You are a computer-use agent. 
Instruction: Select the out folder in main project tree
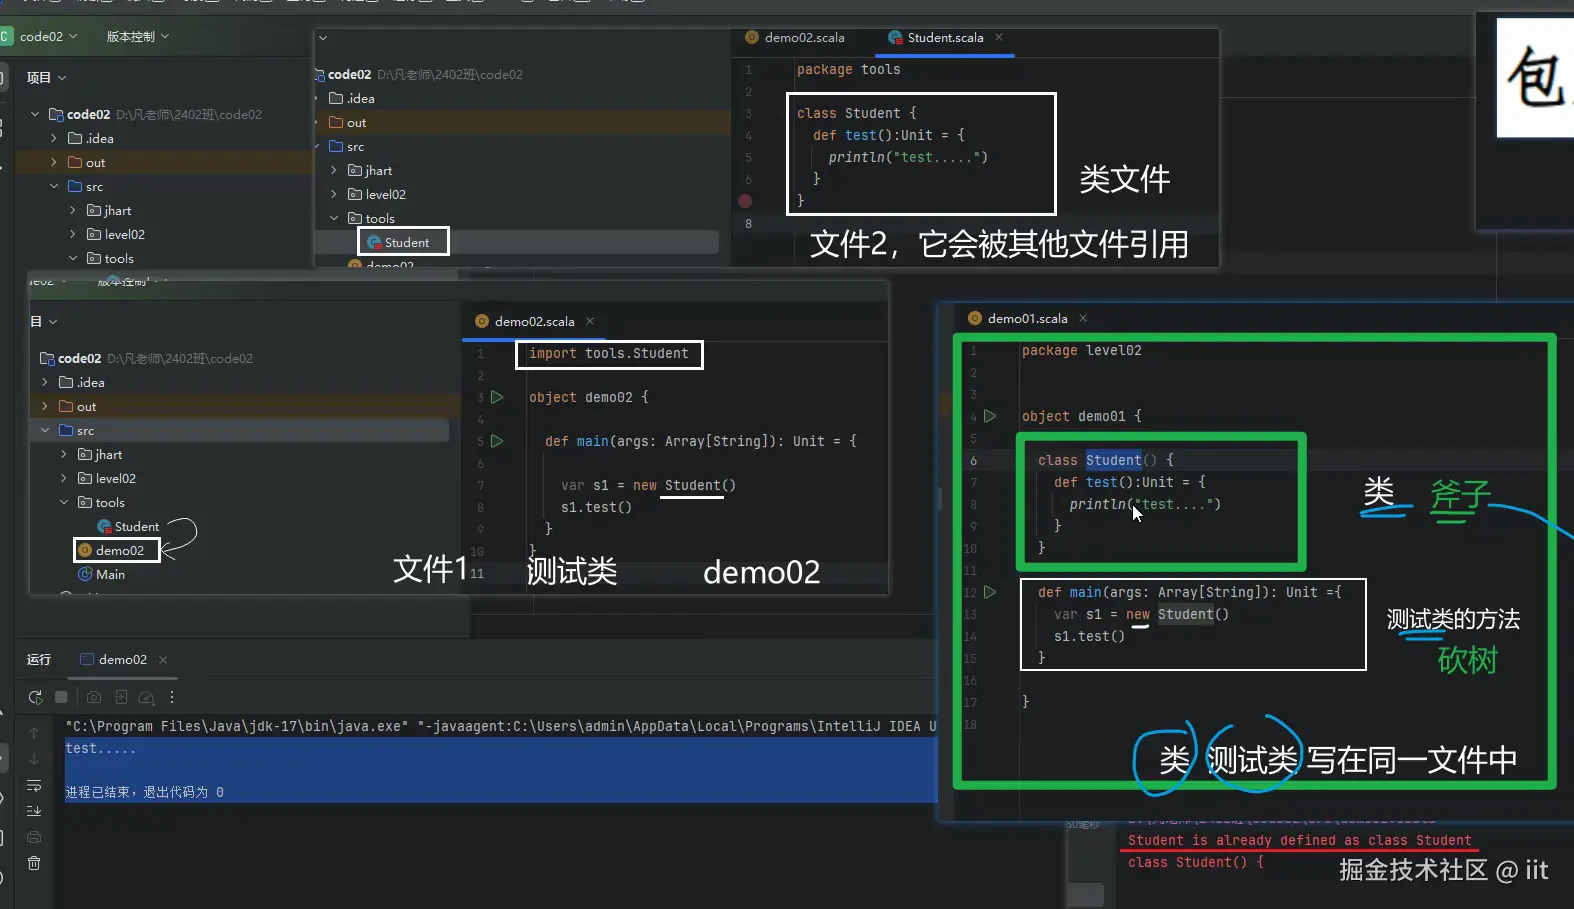pyautogui.click(x=86, y=162)
